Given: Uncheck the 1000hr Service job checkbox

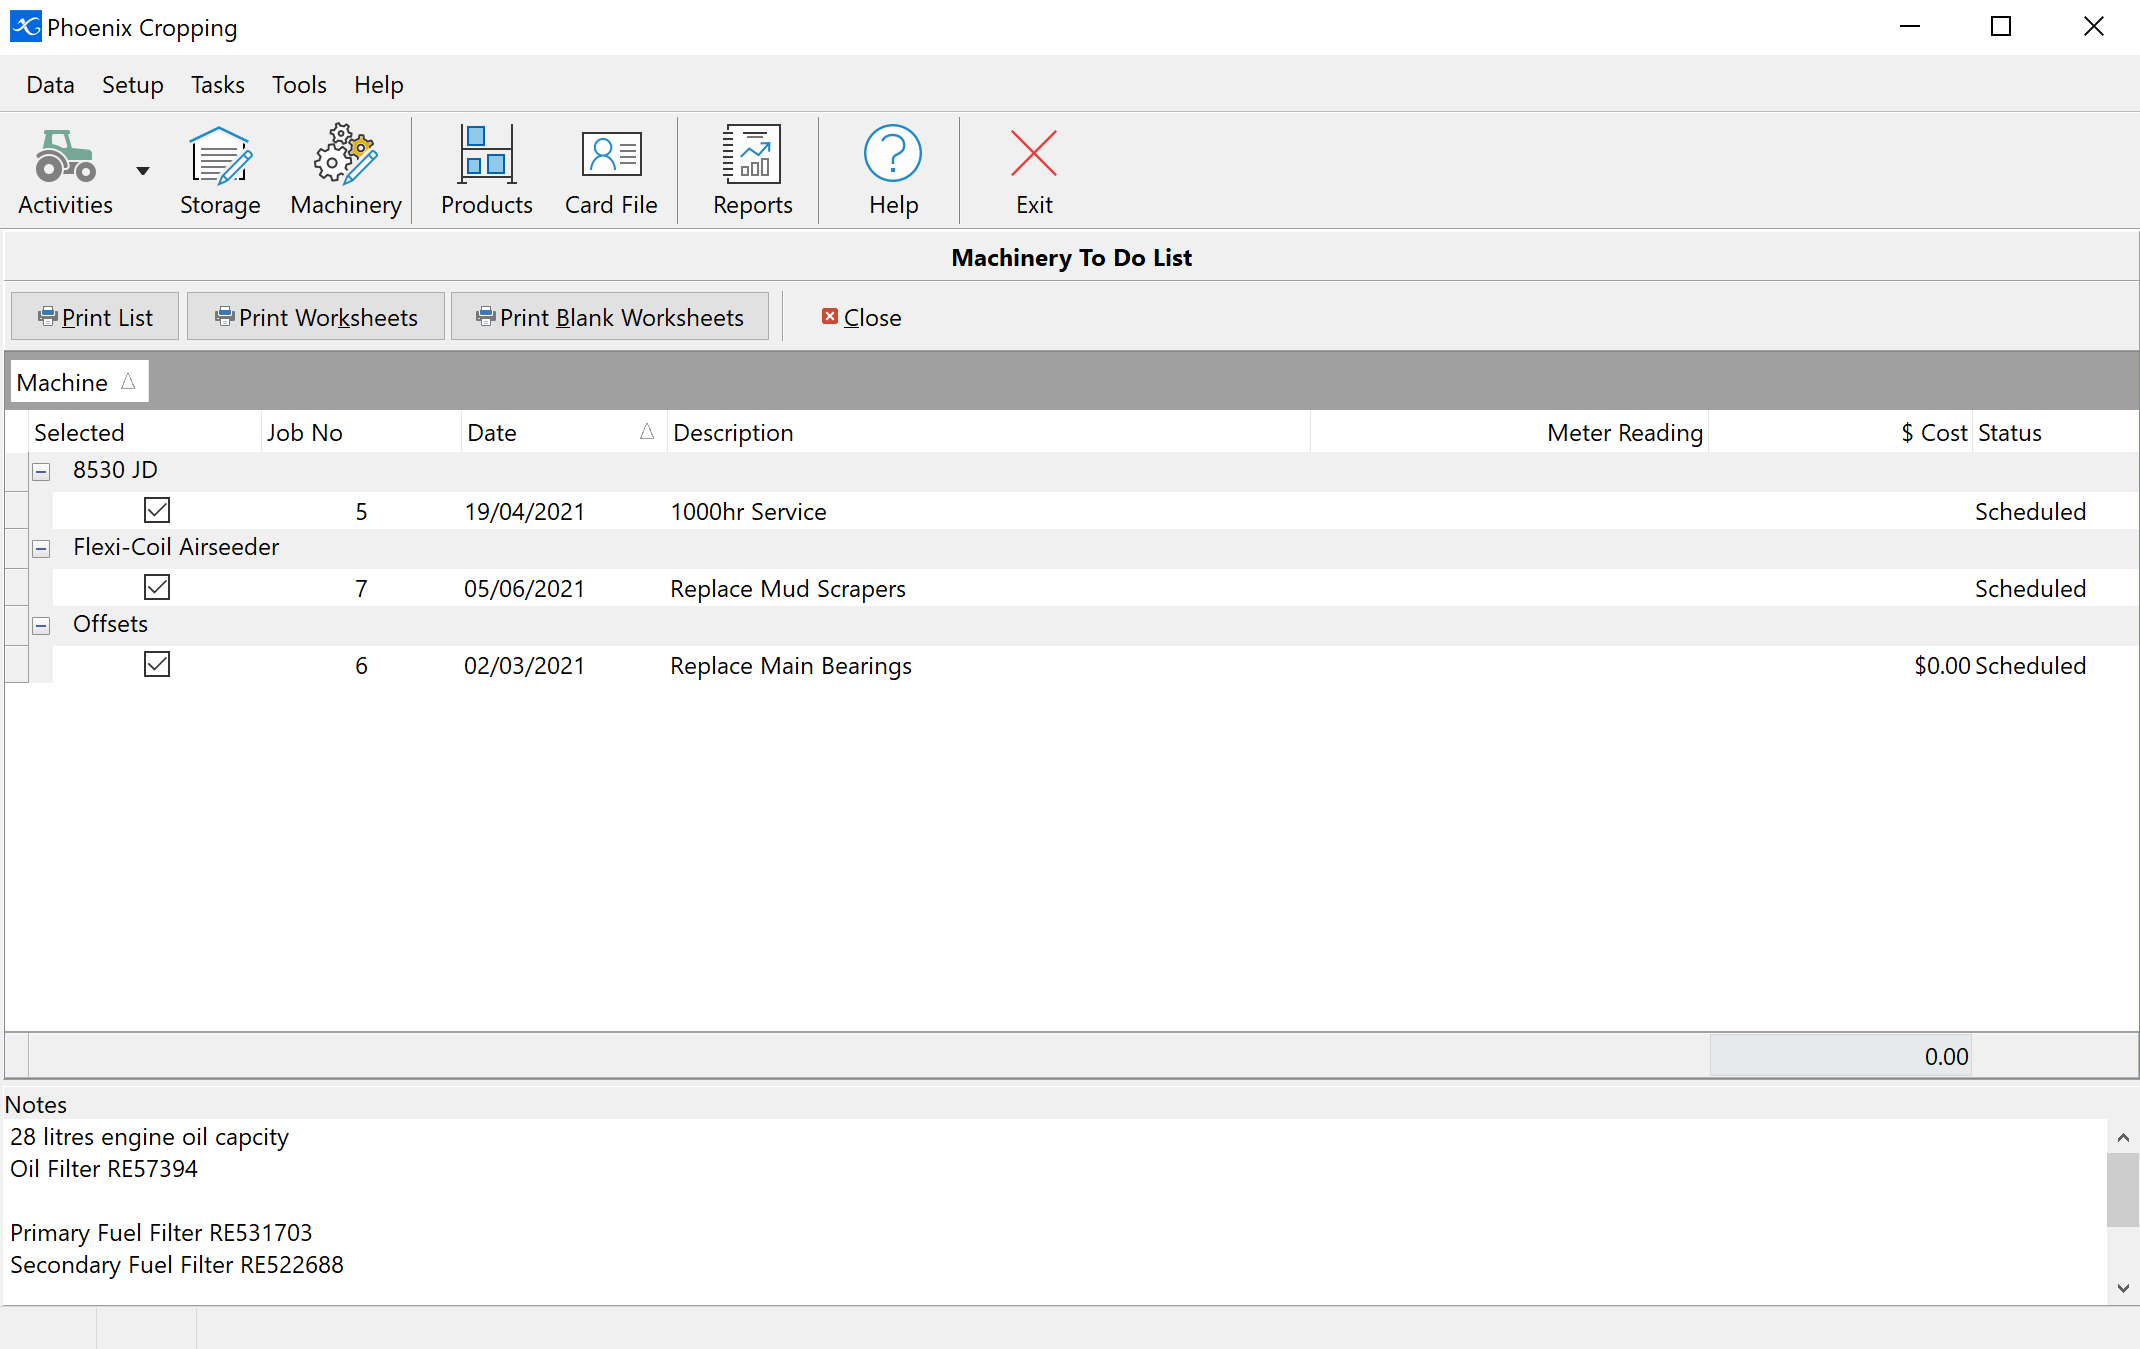Looking at the screenshot, I should click(x=157, y=510).
